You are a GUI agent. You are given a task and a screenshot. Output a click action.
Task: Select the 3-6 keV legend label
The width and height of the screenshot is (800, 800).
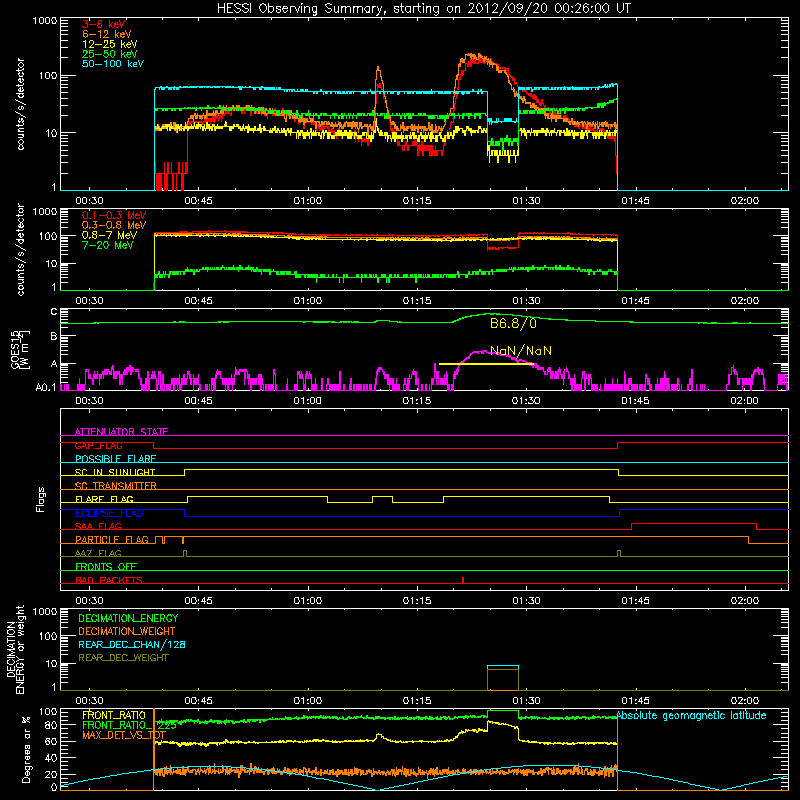click(x=103, y=24)
